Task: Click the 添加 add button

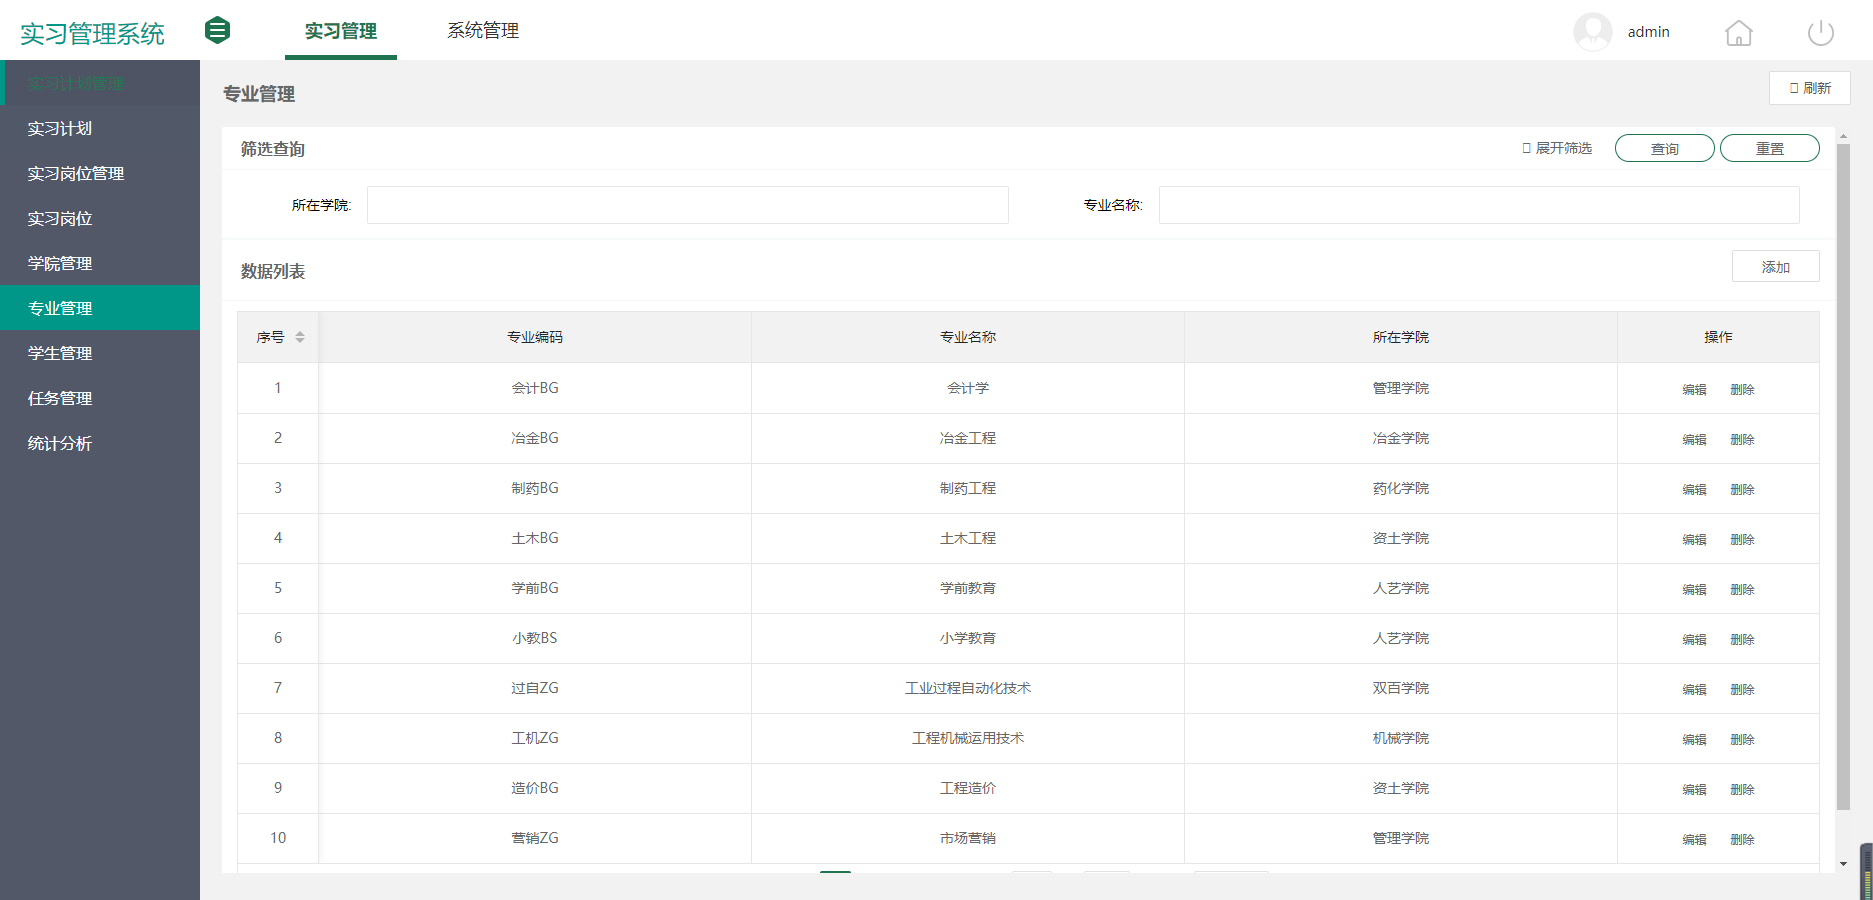Action: point(1775,267)
